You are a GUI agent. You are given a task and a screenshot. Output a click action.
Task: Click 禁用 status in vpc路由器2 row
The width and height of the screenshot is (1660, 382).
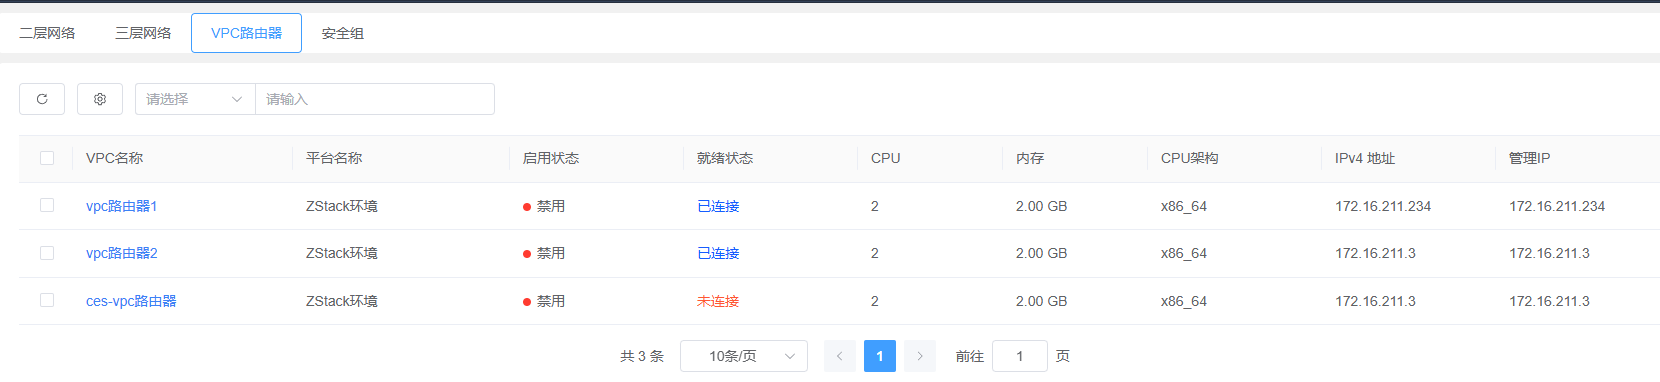[x=544, y=253]
